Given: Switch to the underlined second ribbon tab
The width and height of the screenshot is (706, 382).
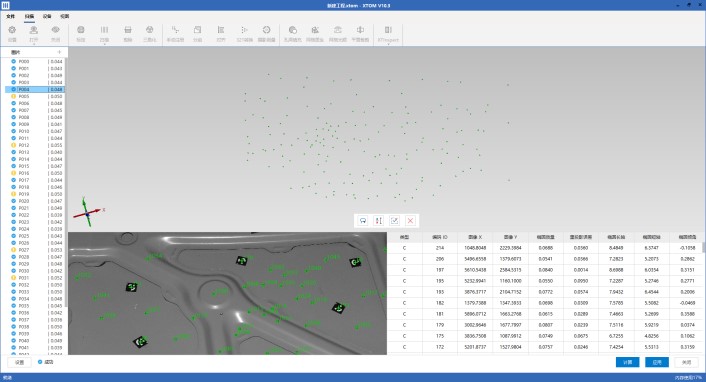Looking at the screenshot, I should coord(29,16).
